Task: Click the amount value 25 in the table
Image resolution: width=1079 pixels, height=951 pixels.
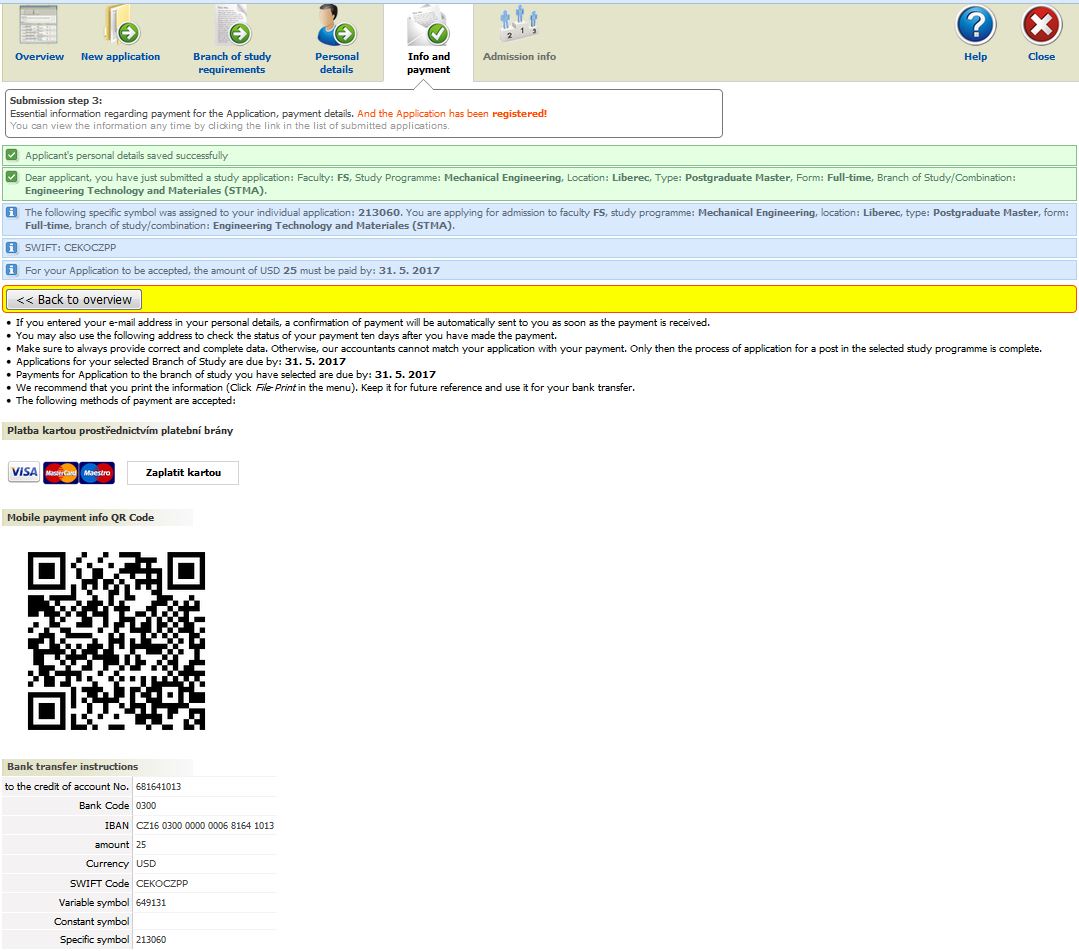Action: [141, 844]
